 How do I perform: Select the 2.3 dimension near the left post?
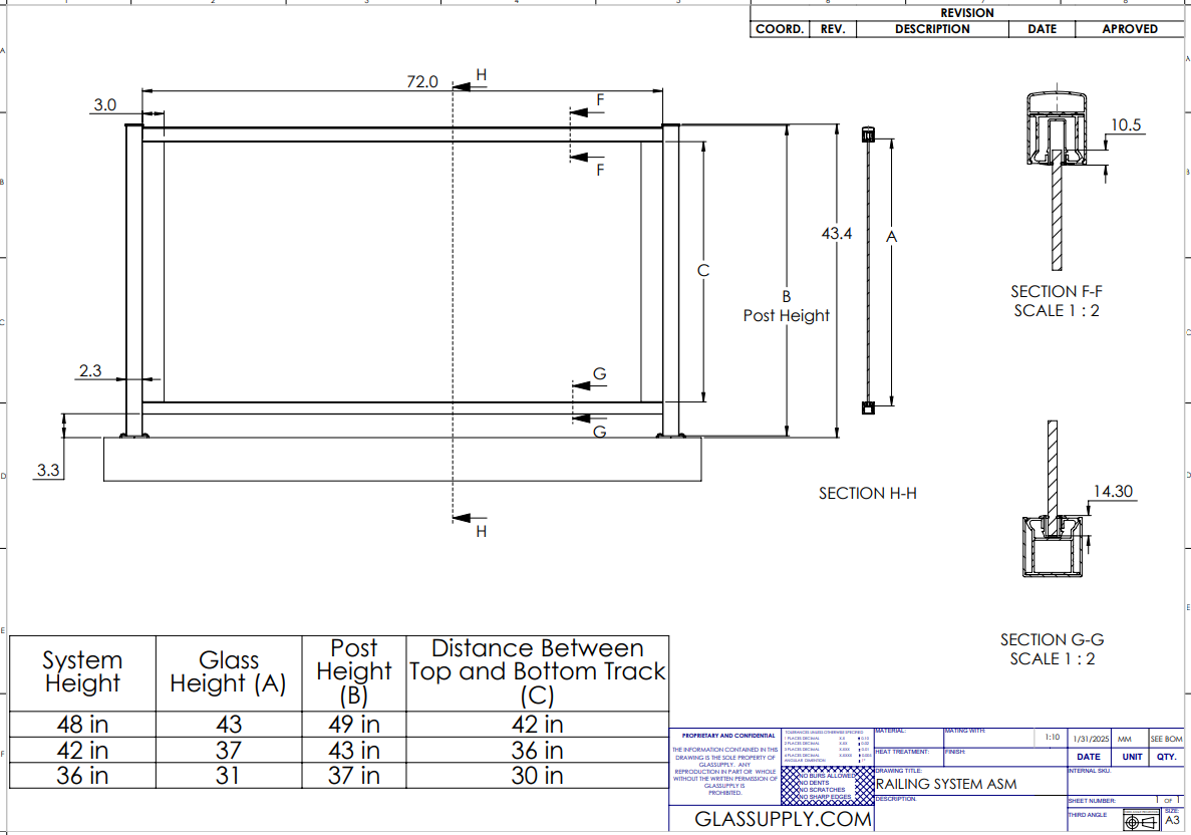[90, 371]
